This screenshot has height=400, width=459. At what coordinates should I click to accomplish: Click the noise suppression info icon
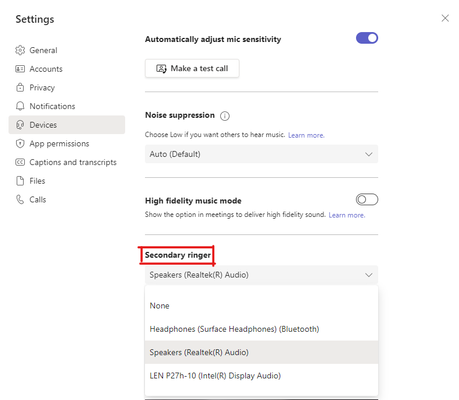[x=225, y=116]
